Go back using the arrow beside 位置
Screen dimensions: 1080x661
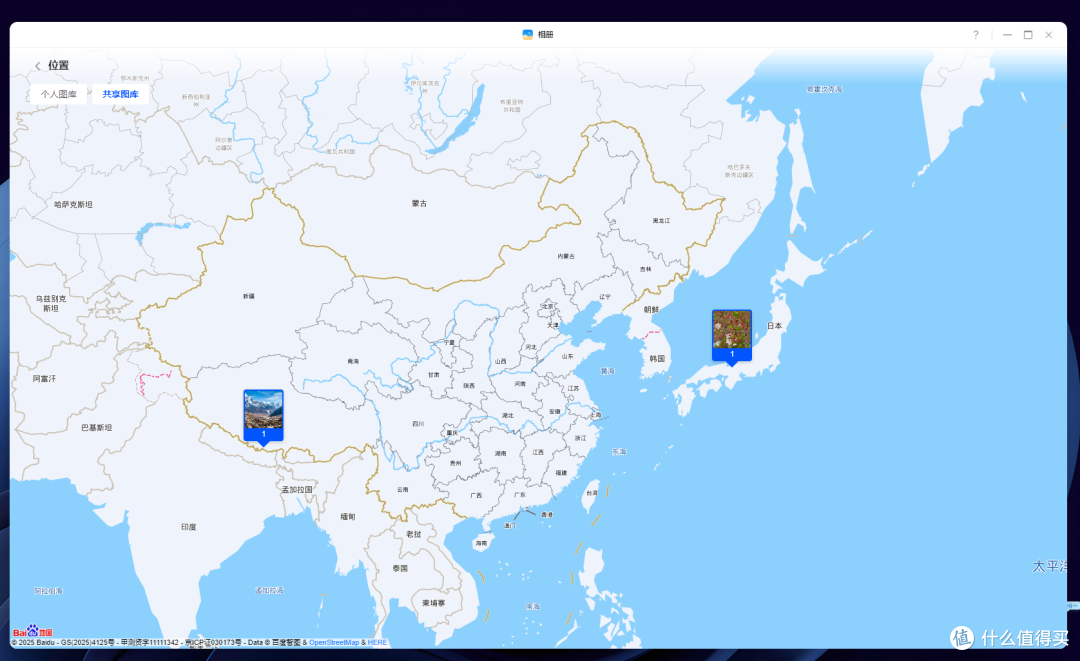(x=37, y=66)
